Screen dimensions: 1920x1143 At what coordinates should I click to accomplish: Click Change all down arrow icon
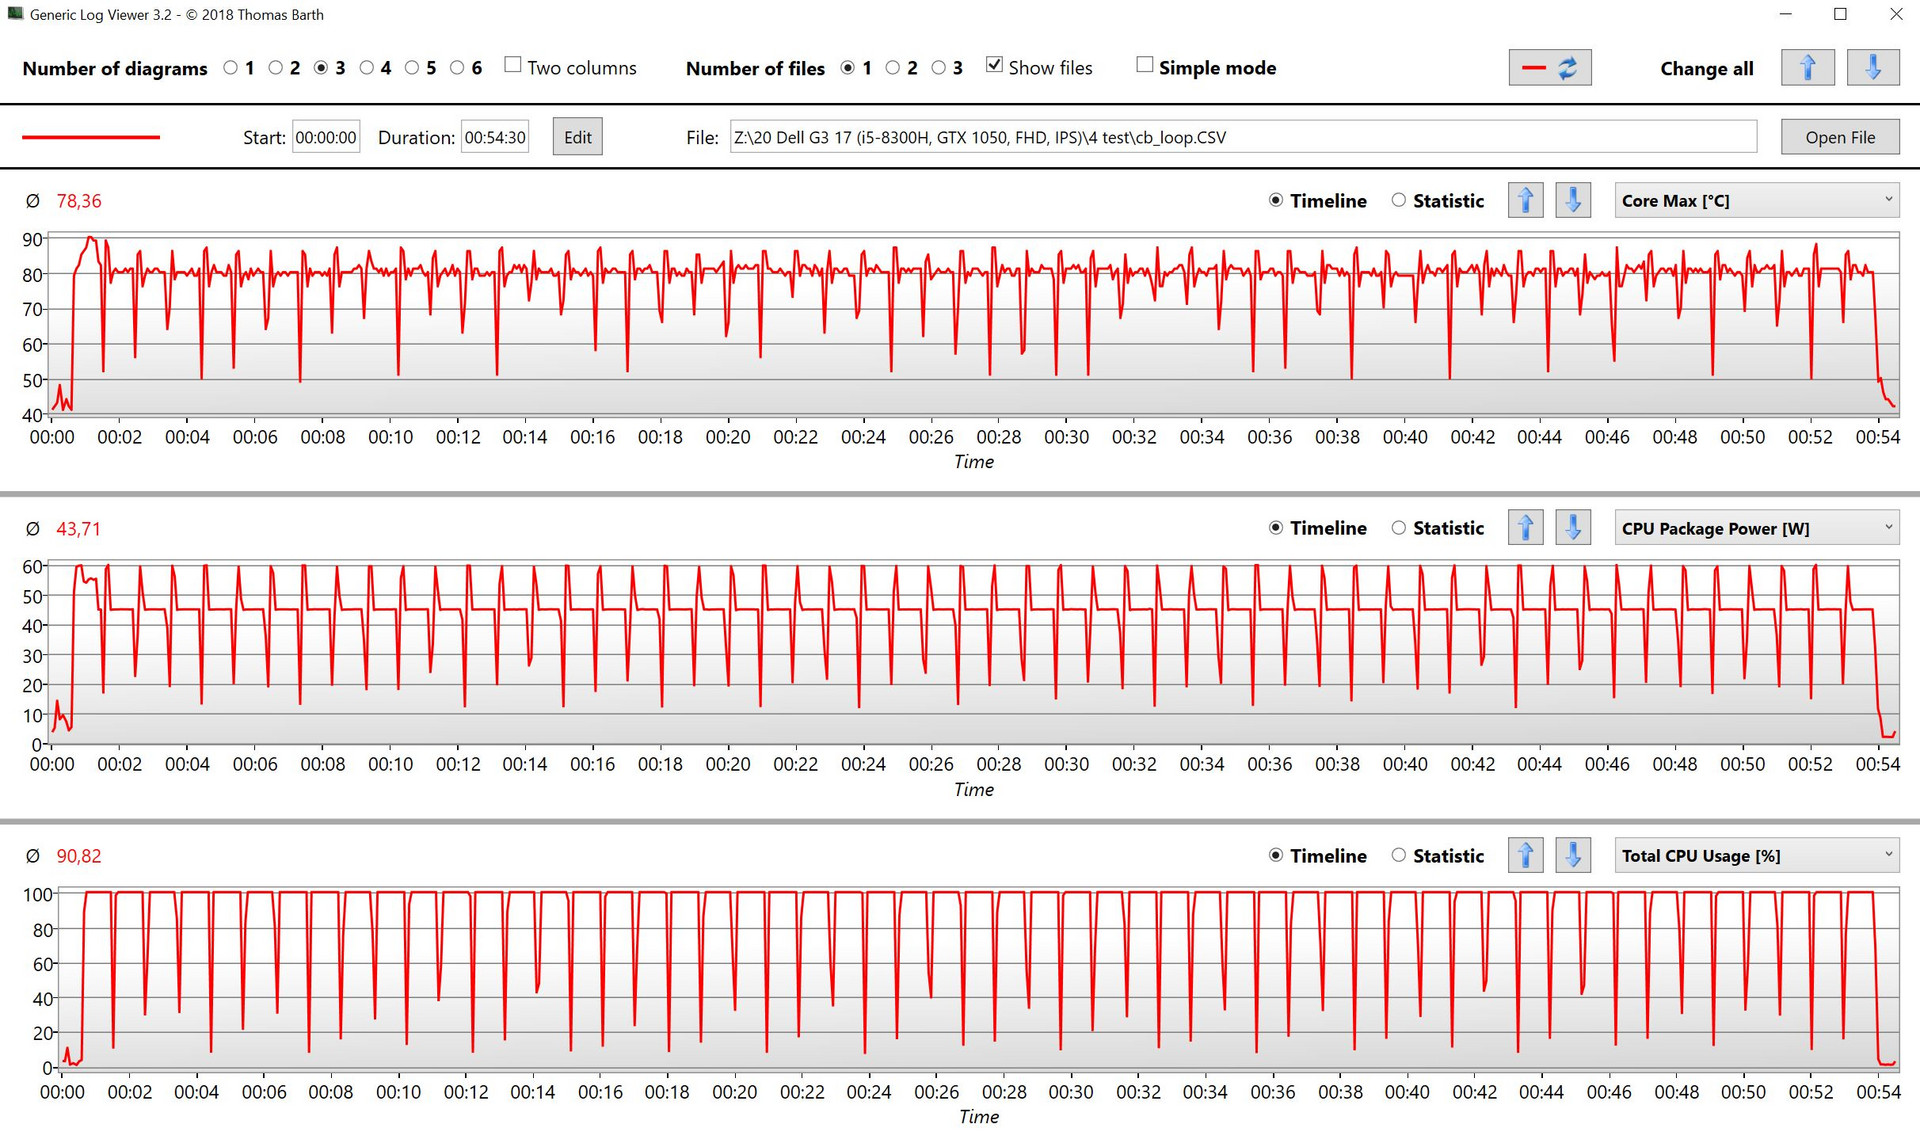pyautogui.click(x=1872, y=68)
